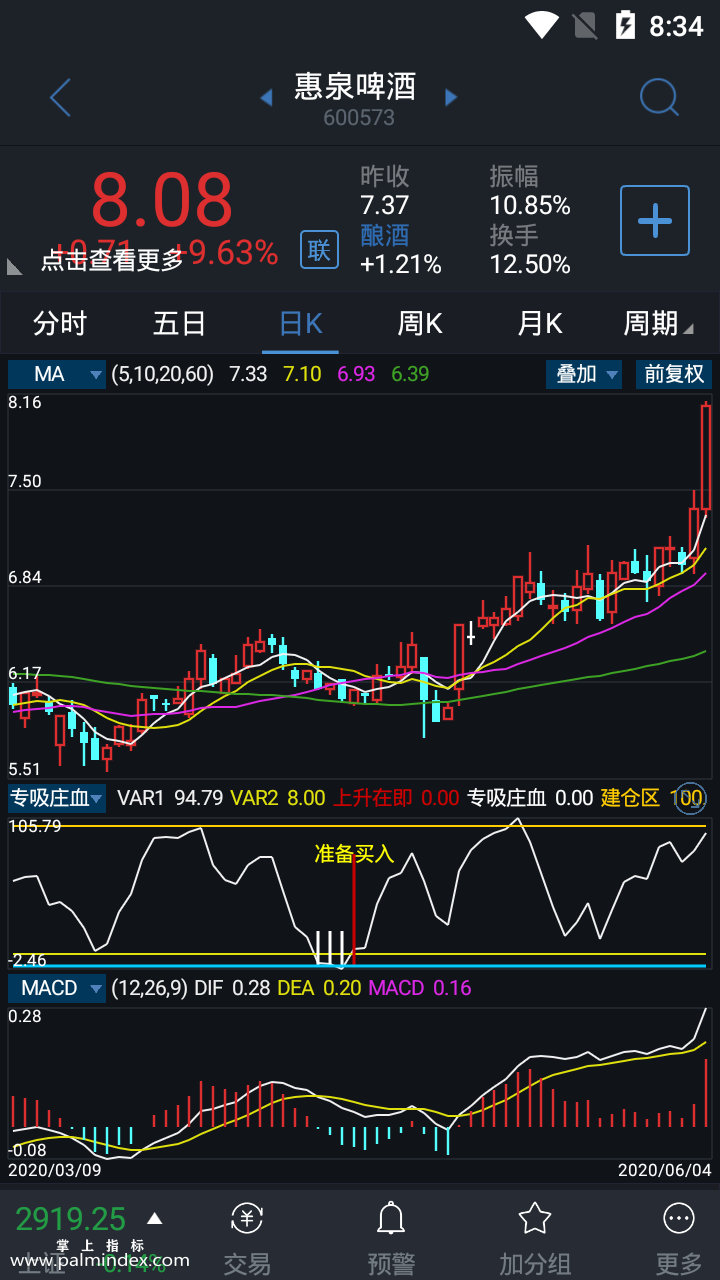Select the 日K daily chart tab

(300, 323)
